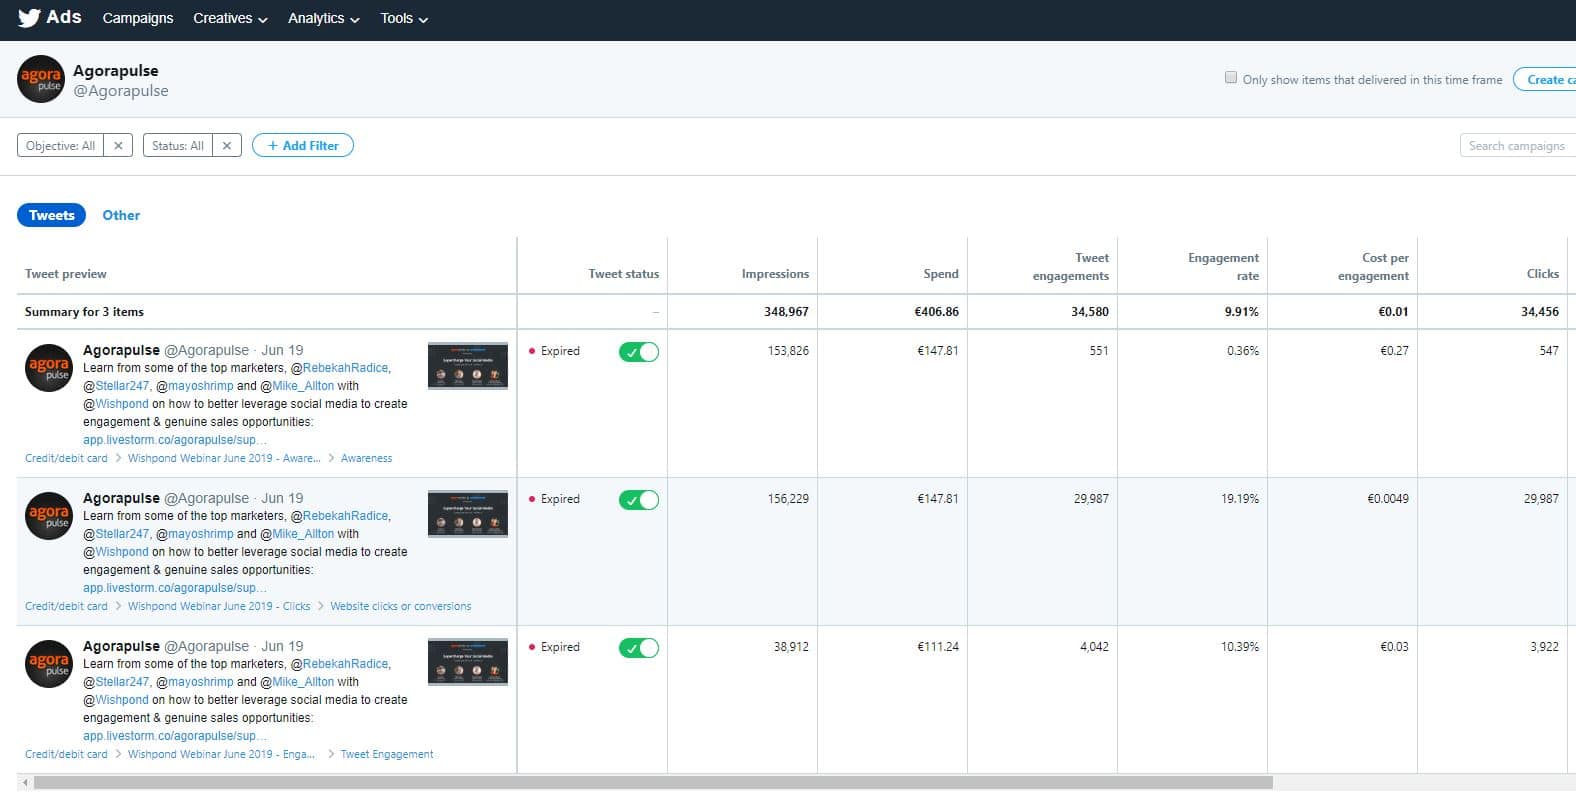Open 'Wishpond Webinar June 2019 - Enga...' link
The width and height of the screenshot is (1576, 811).
[x=221, y=754]
